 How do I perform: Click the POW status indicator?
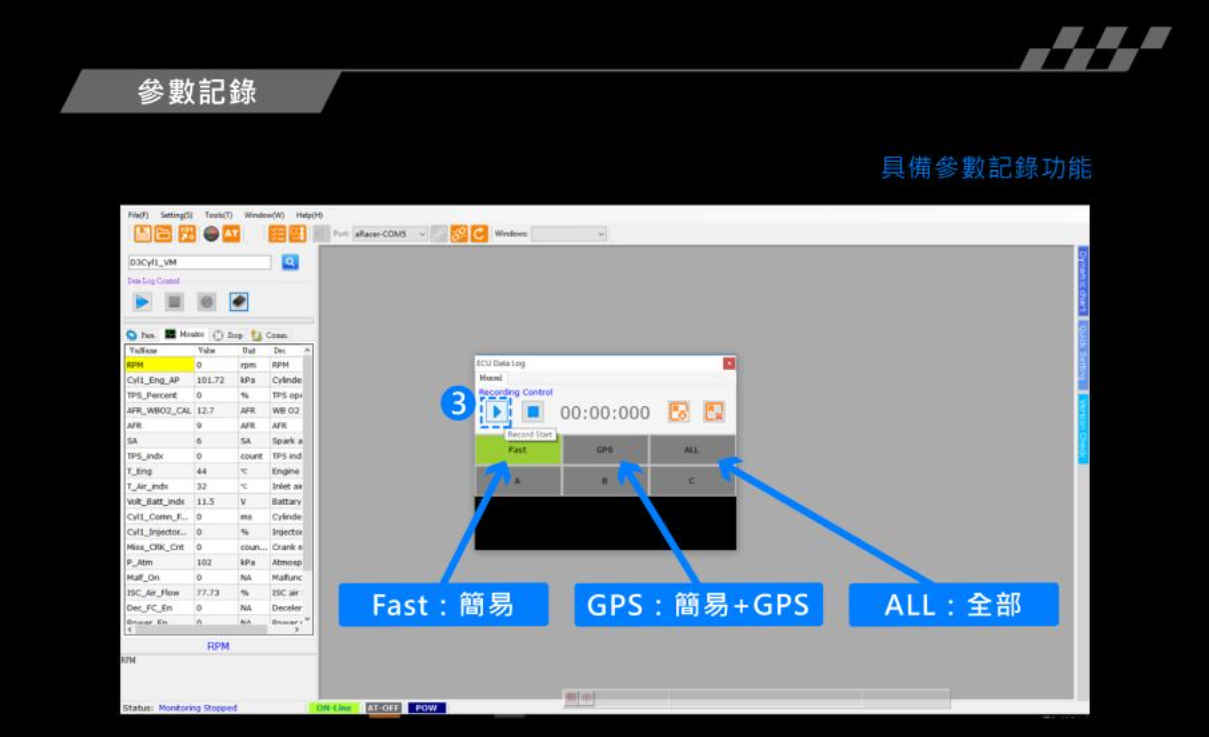coord(427,708)
